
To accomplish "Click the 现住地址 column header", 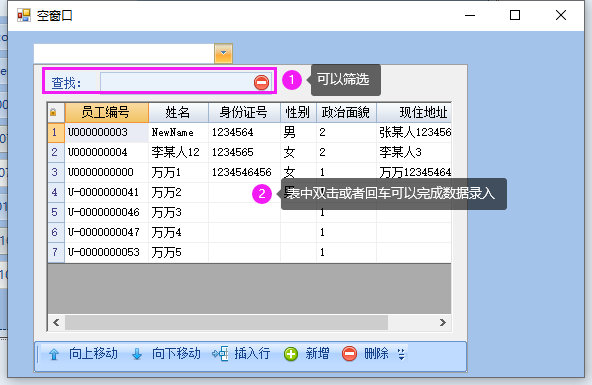I will [414, 112].
